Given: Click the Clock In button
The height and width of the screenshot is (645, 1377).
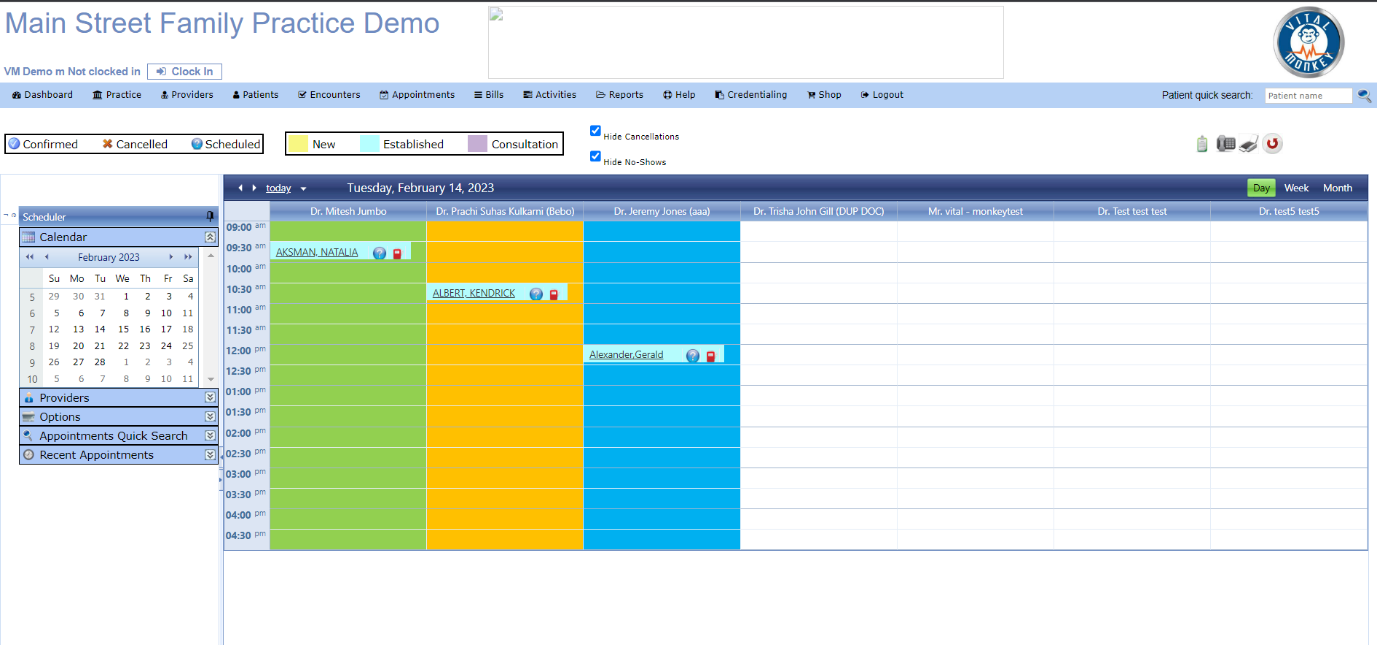Looking at the screenshot, I should pos(184,71).
